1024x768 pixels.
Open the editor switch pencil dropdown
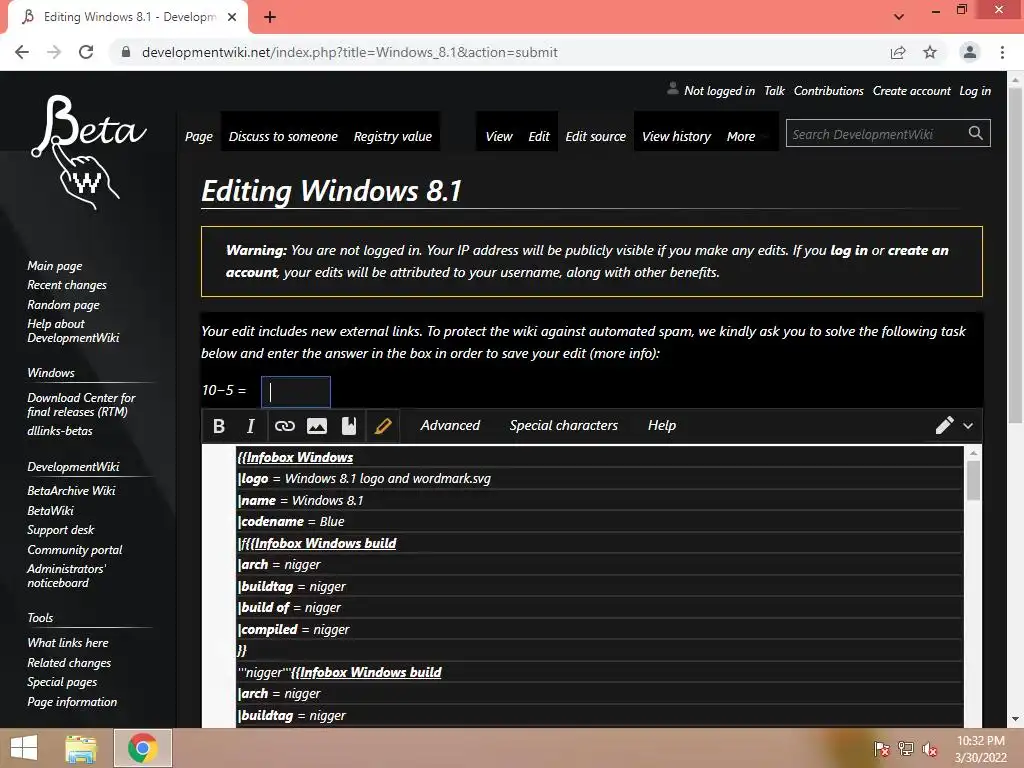coord(954,426)
